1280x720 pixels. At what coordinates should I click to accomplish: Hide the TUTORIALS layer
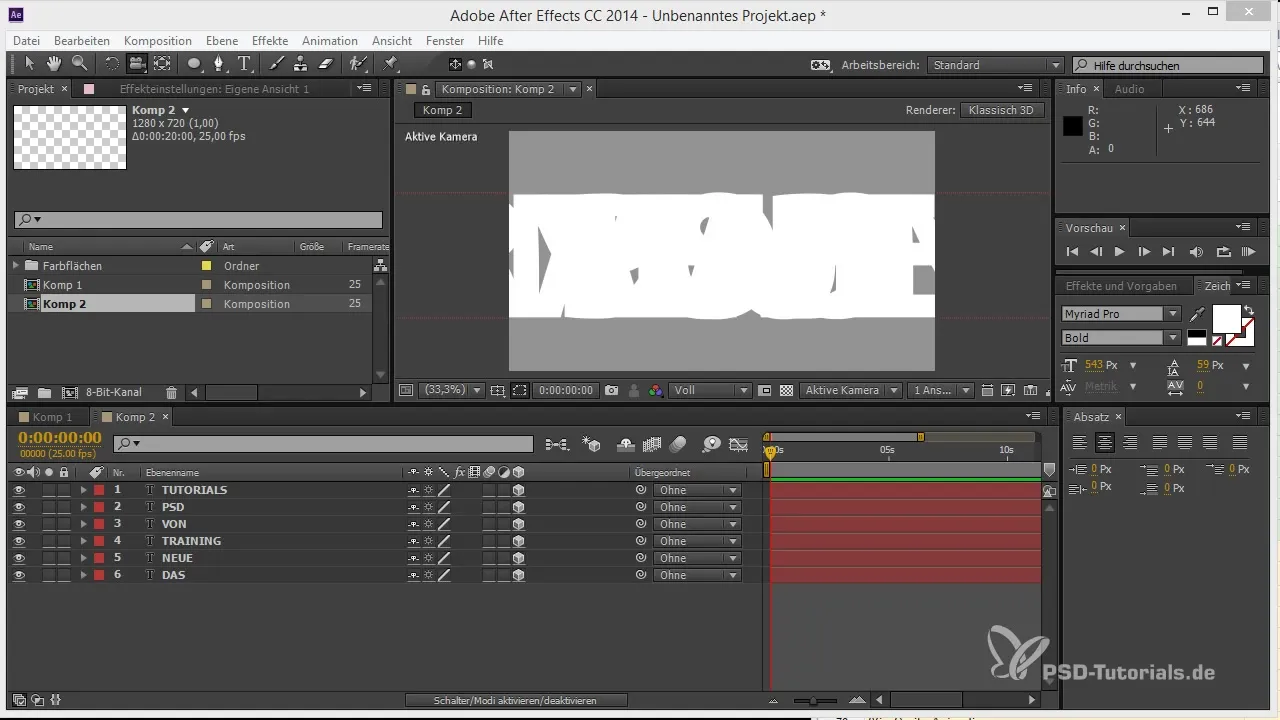point(19,490)
